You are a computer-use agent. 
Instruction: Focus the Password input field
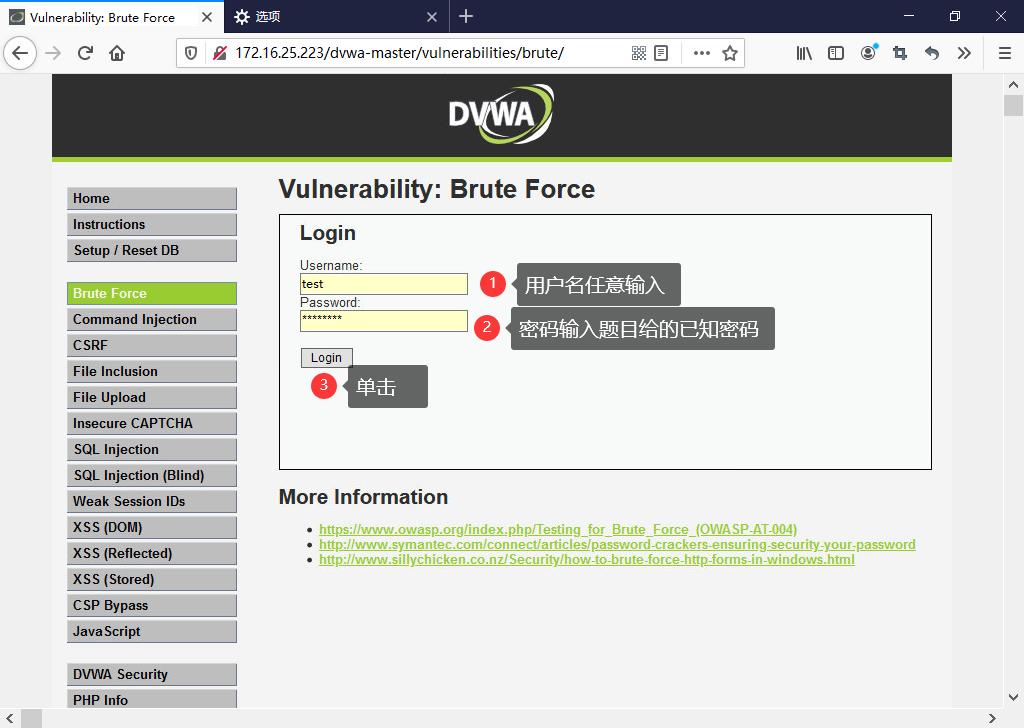pos(384,321)
